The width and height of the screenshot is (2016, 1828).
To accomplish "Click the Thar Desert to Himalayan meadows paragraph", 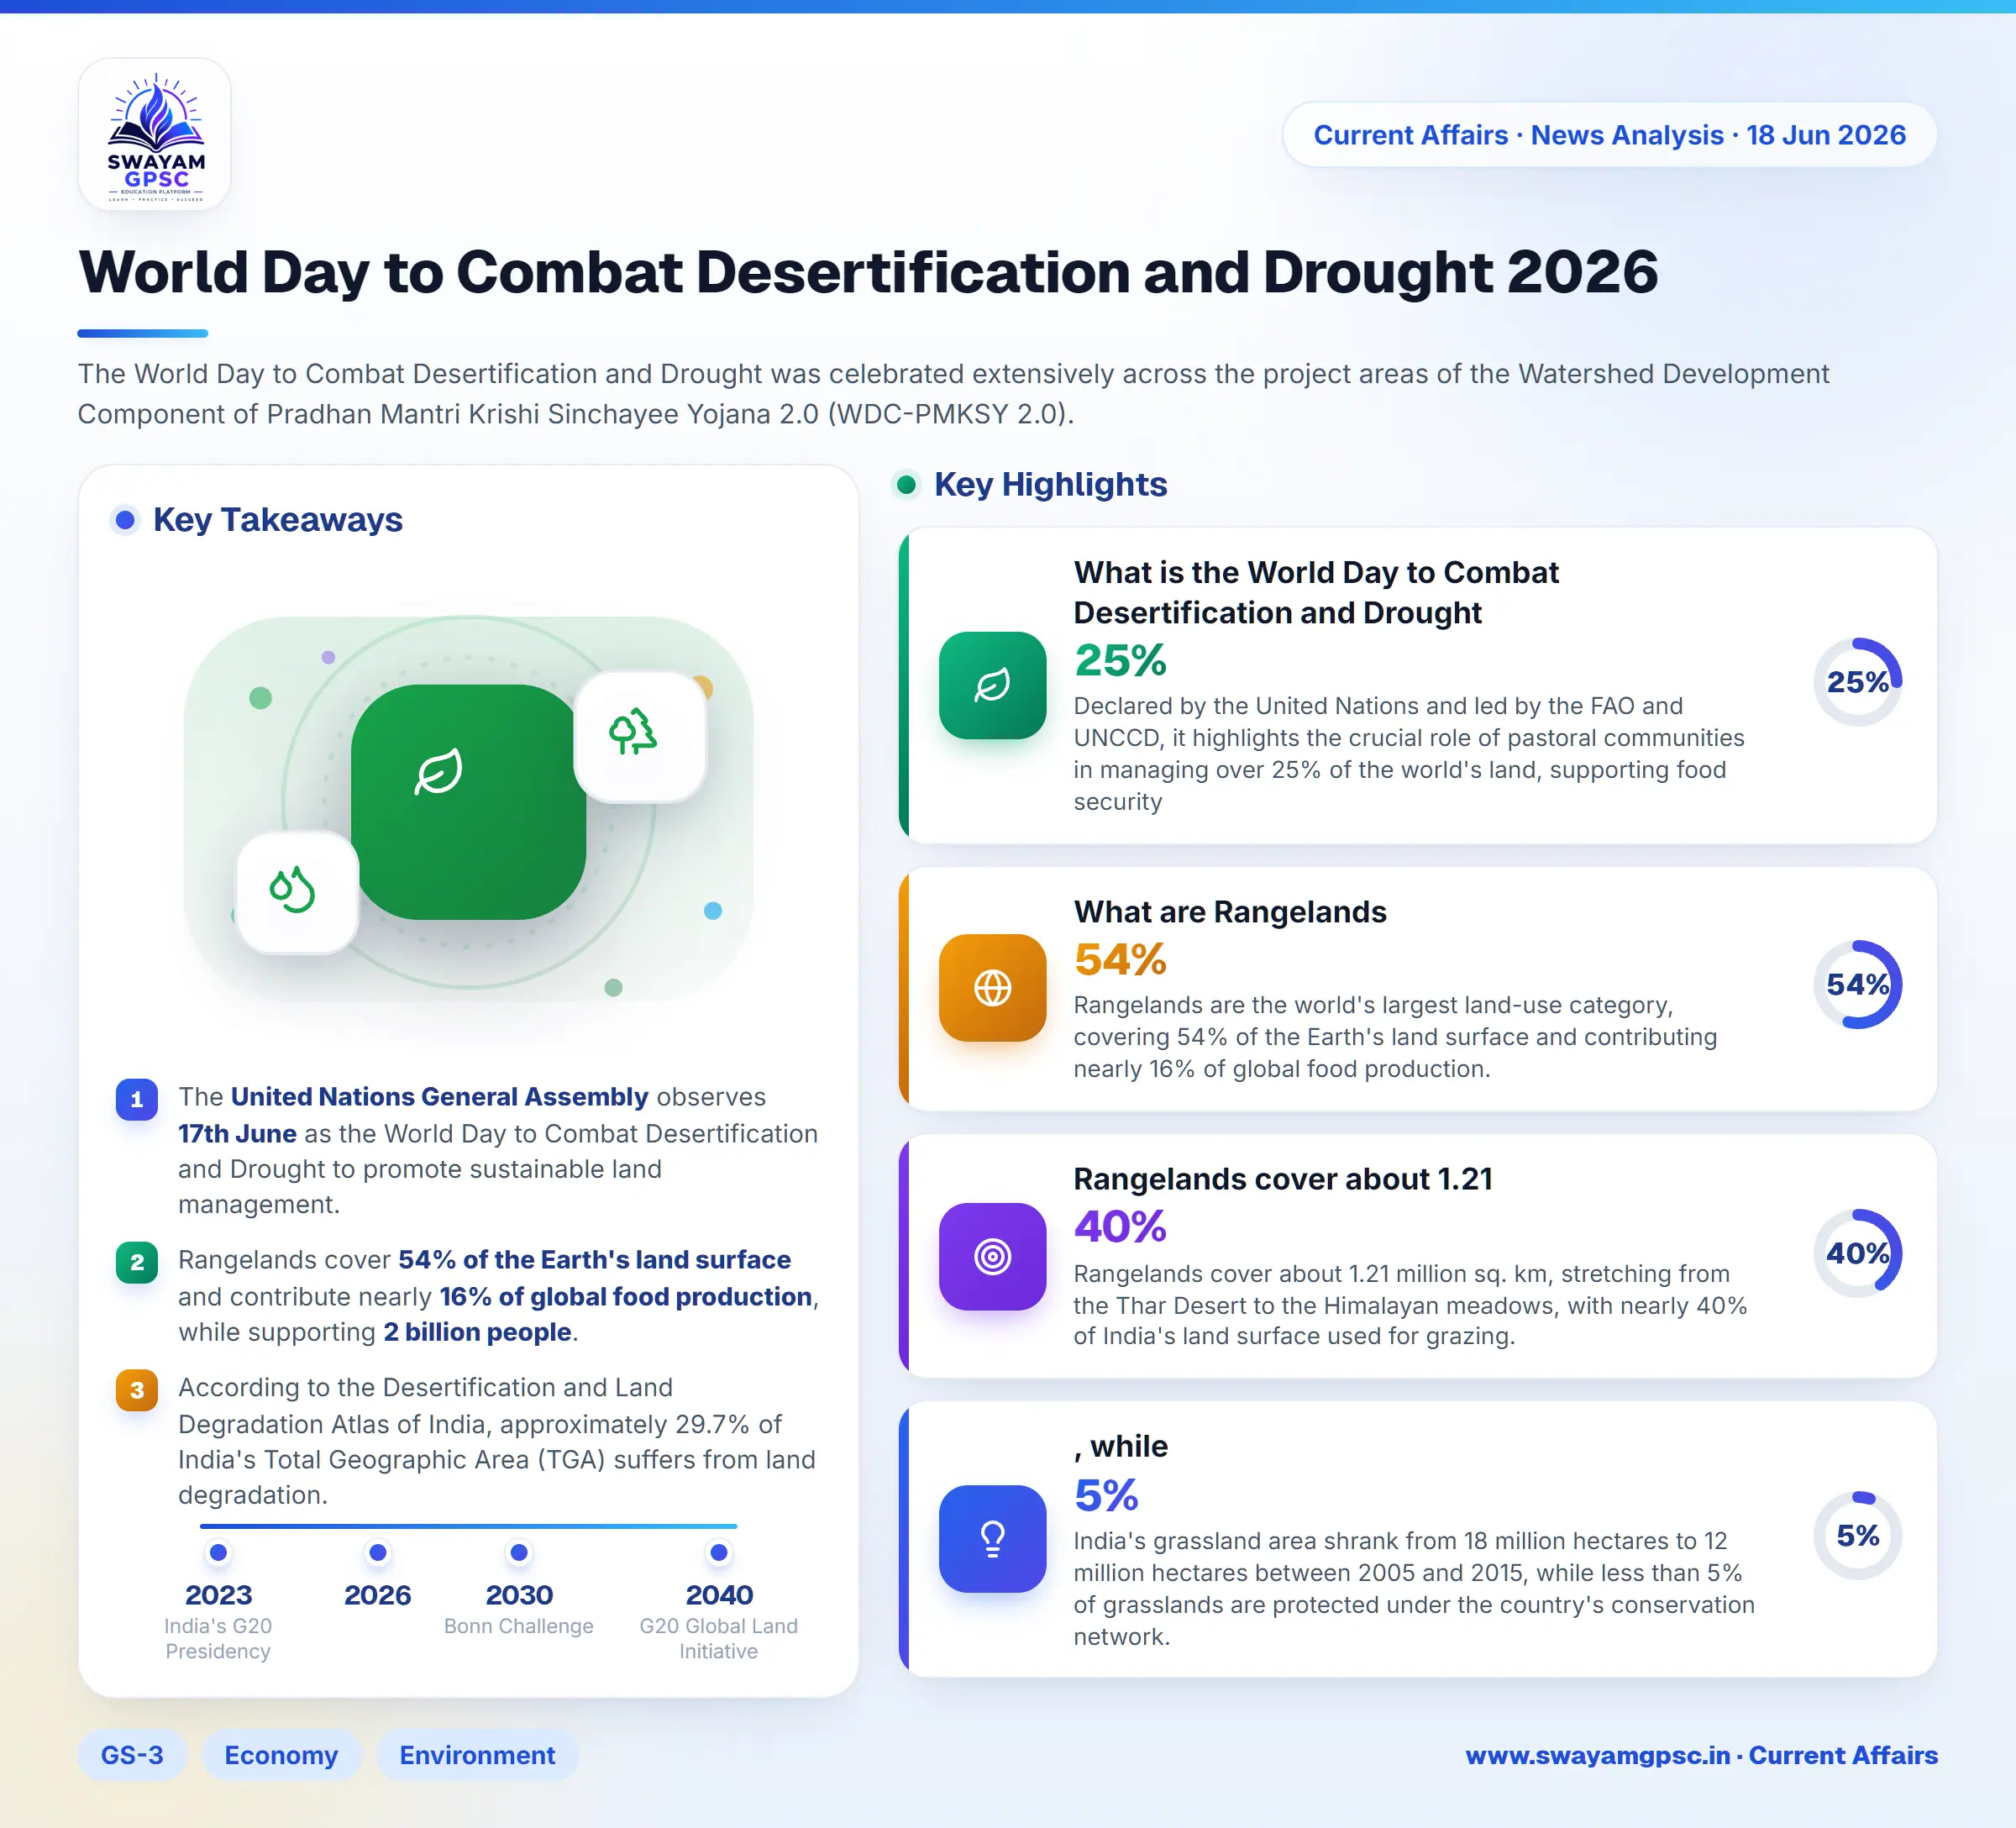I will (1410, 1305).
